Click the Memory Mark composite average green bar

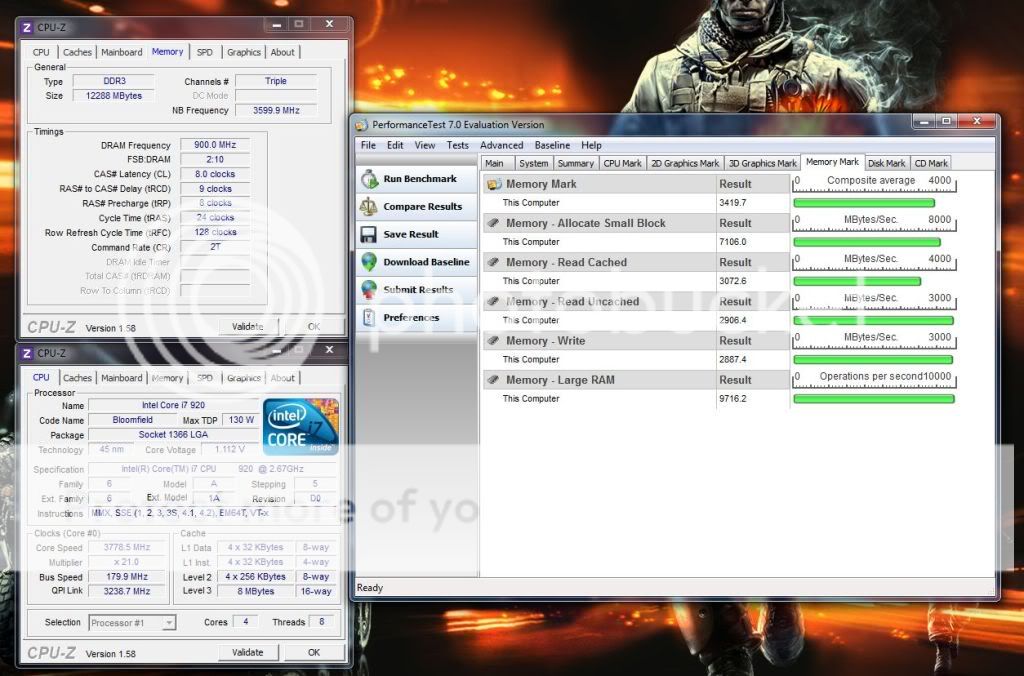[864, 203]
